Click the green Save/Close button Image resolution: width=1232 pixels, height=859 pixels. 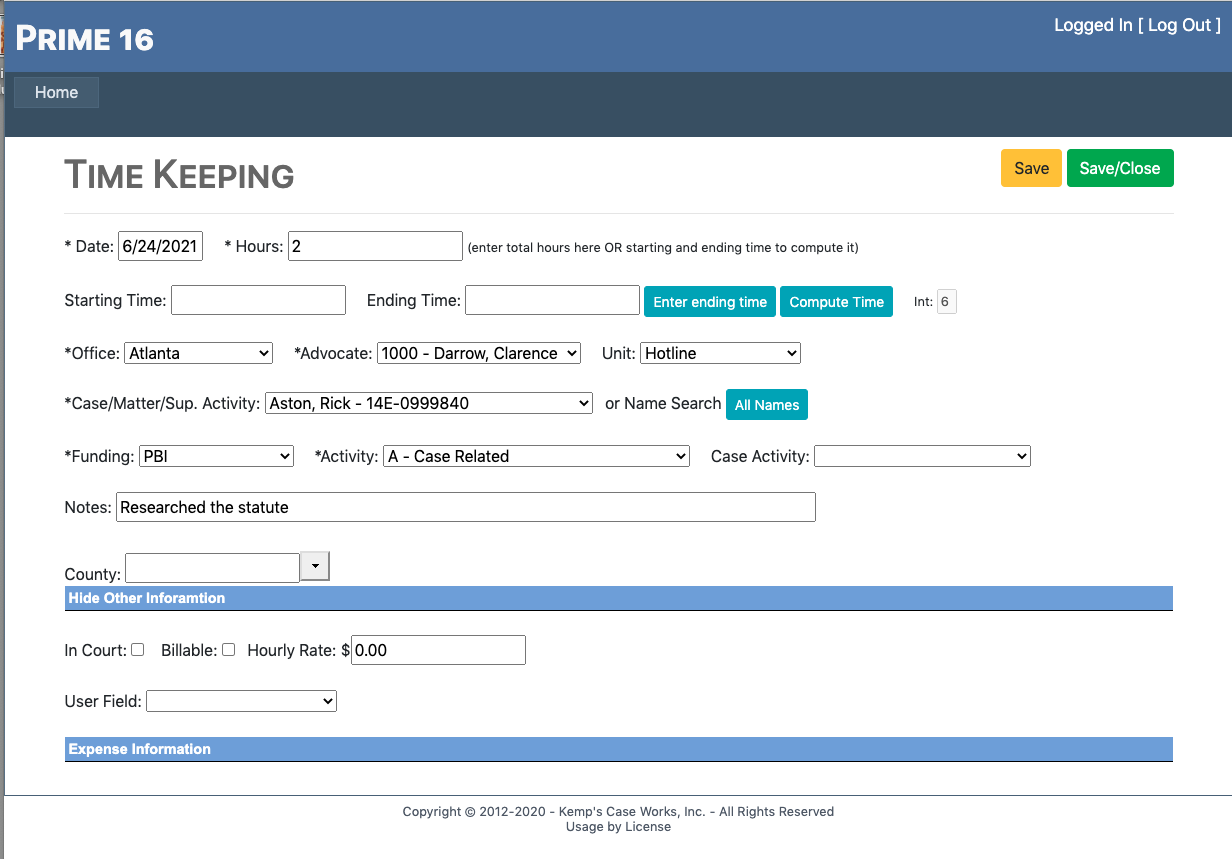[x=1119, y=168]
